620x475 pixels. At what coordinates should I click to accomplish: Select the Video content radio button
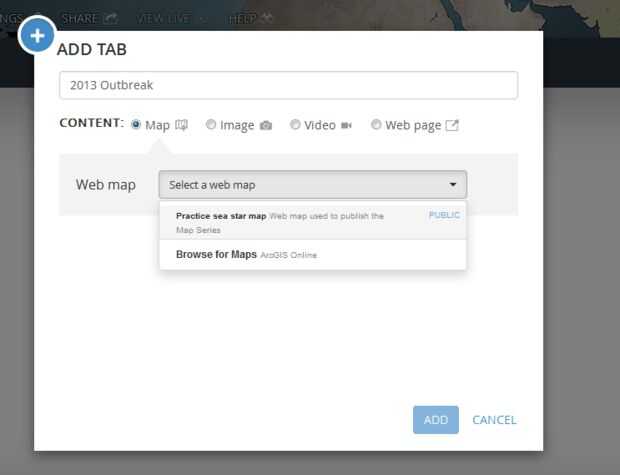click(x=295, y=125)
